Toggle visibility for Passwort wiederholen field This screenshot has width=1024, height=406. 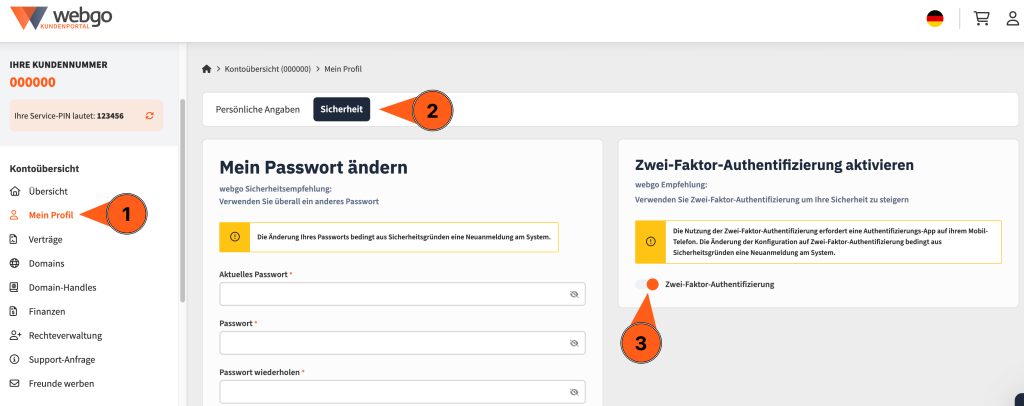coord(574,392)
